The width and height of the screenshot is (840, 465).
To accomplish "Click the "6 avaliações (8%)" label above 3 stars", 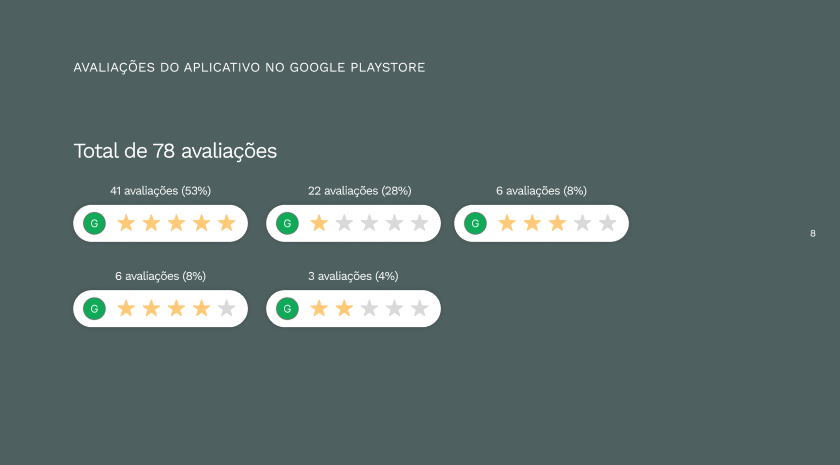I will click(x=541, y=190).
